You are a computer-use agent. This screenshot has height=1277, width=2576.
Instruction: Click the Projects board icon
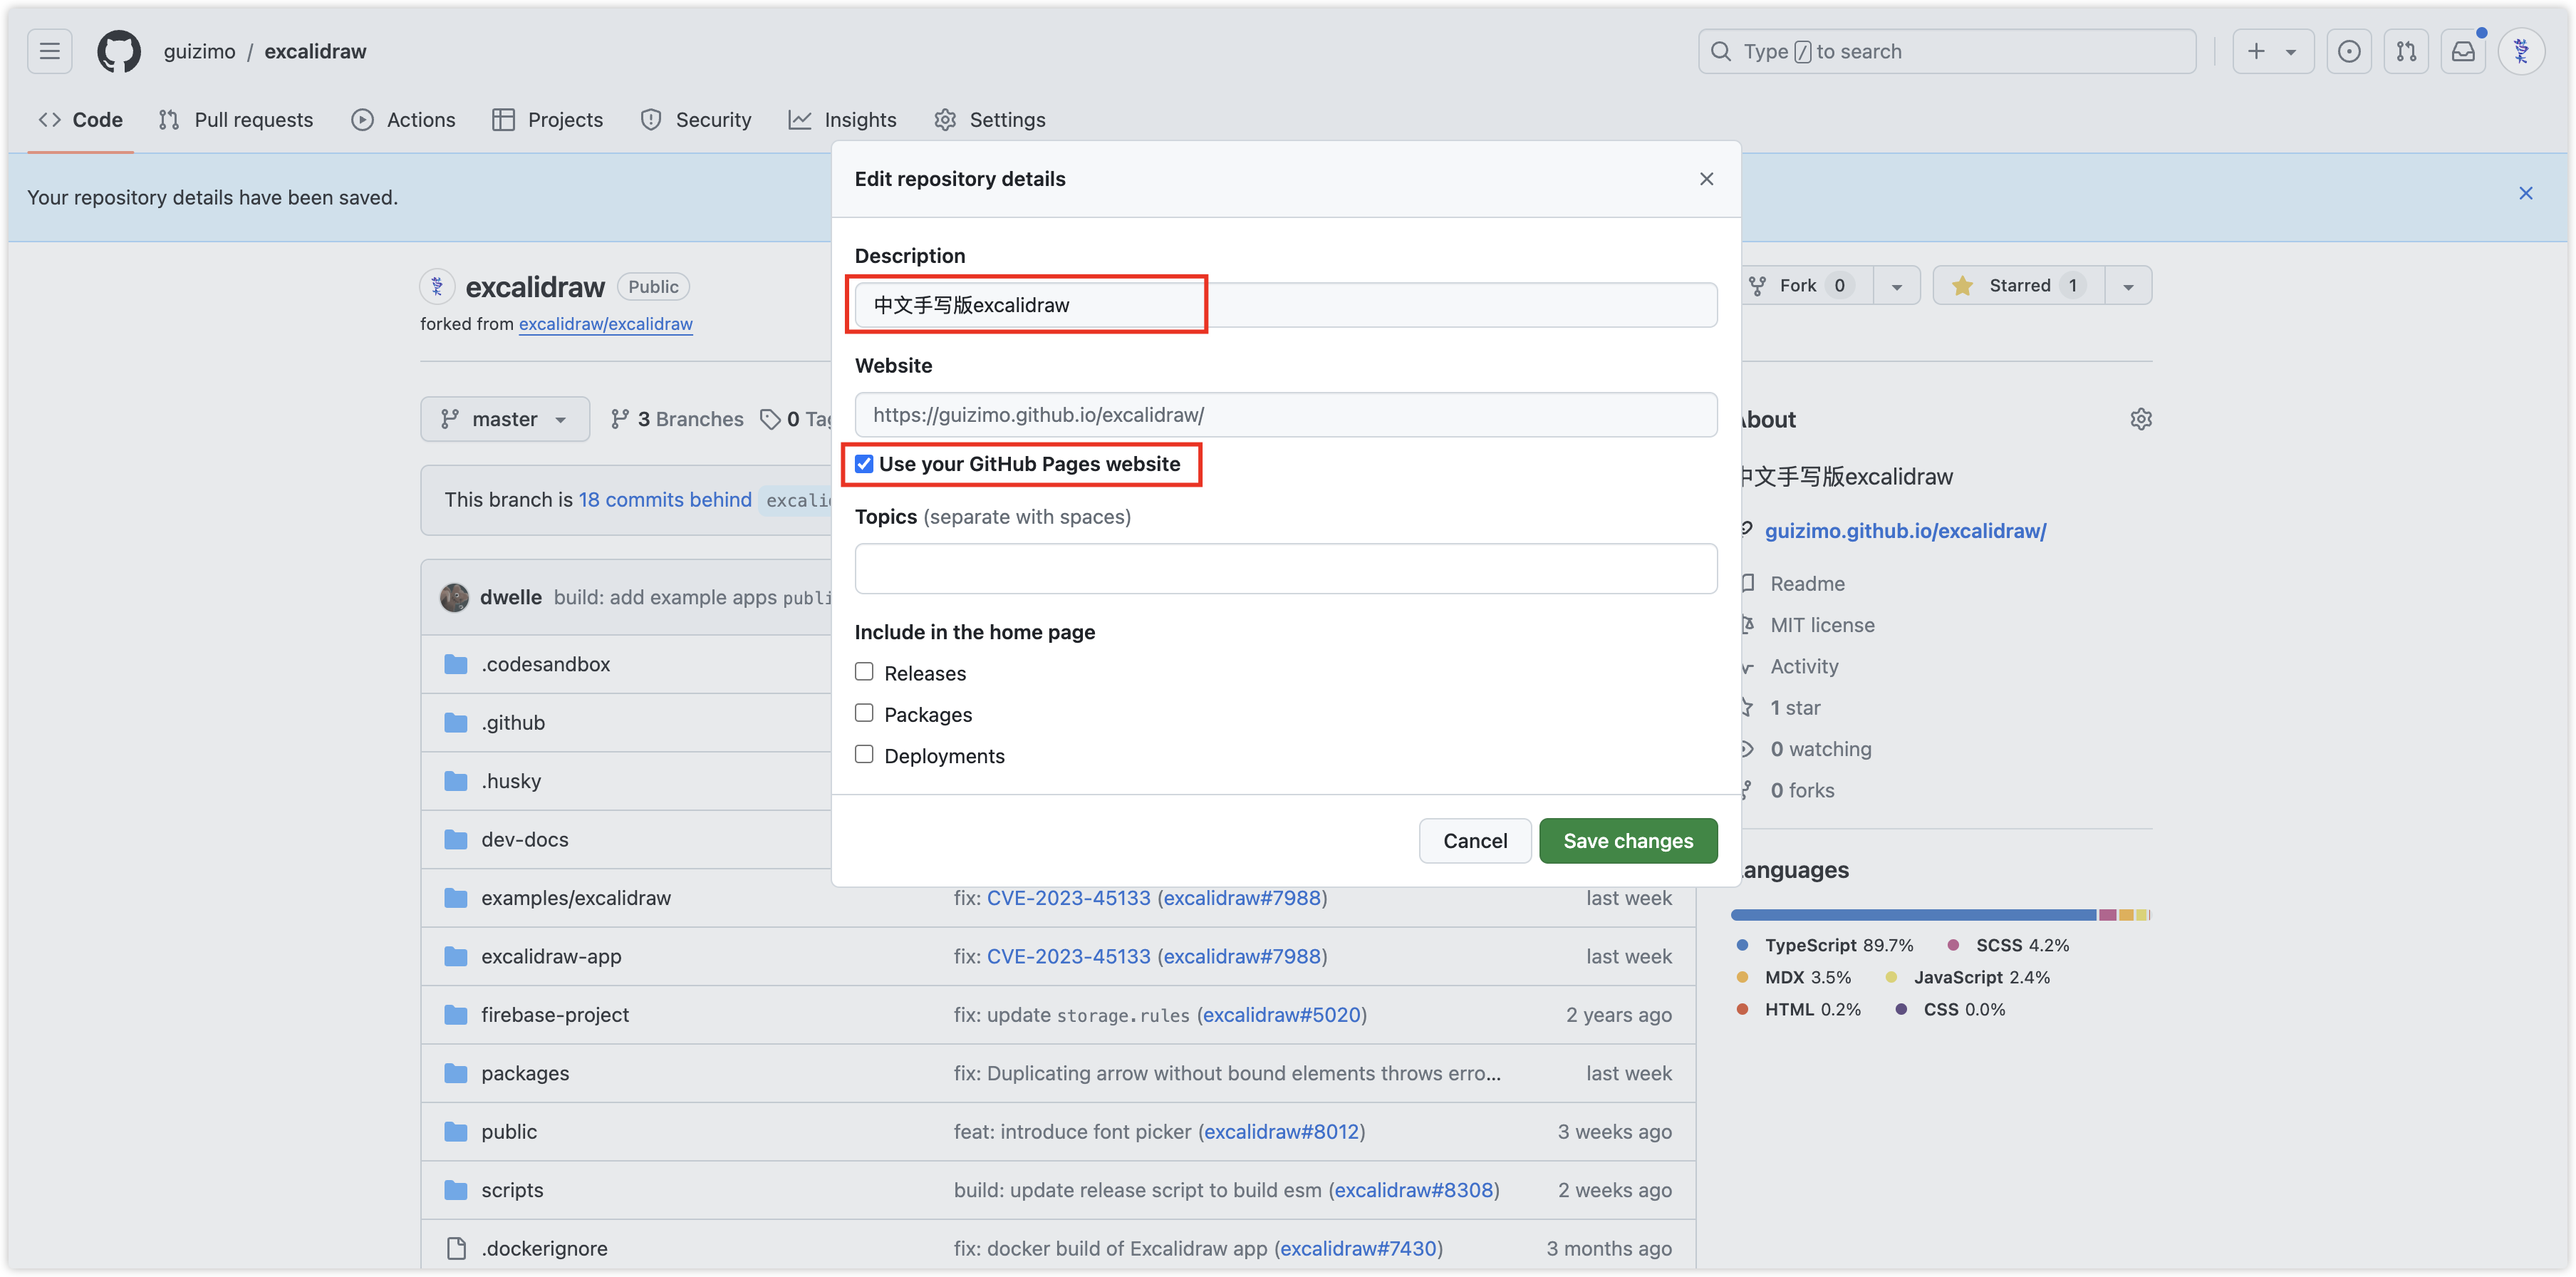(x=503, y=118)
